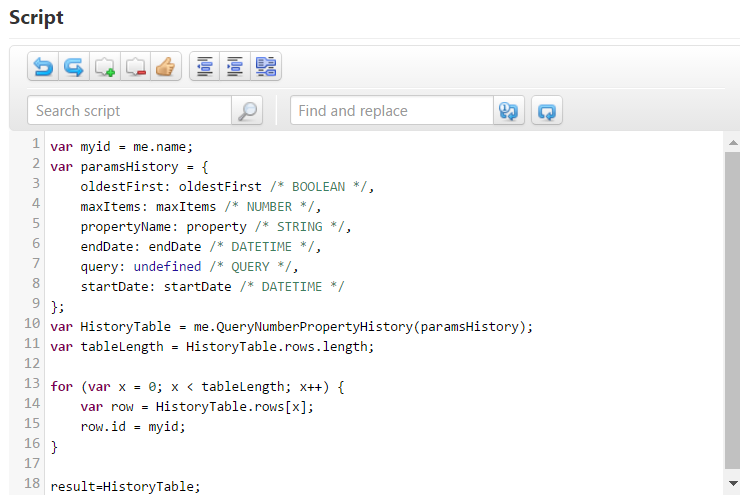The height and width of the screenshot is (500, 740).
Task: Click the replace icon beside Find and replace
Action: (x=509, y=110)
